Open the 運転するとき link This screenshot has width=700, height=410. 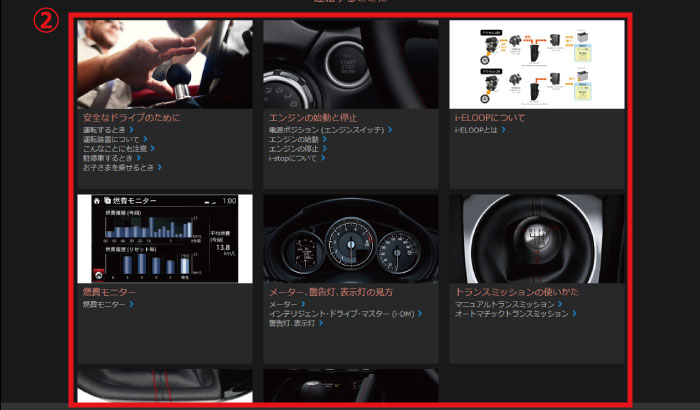[107, 129]
